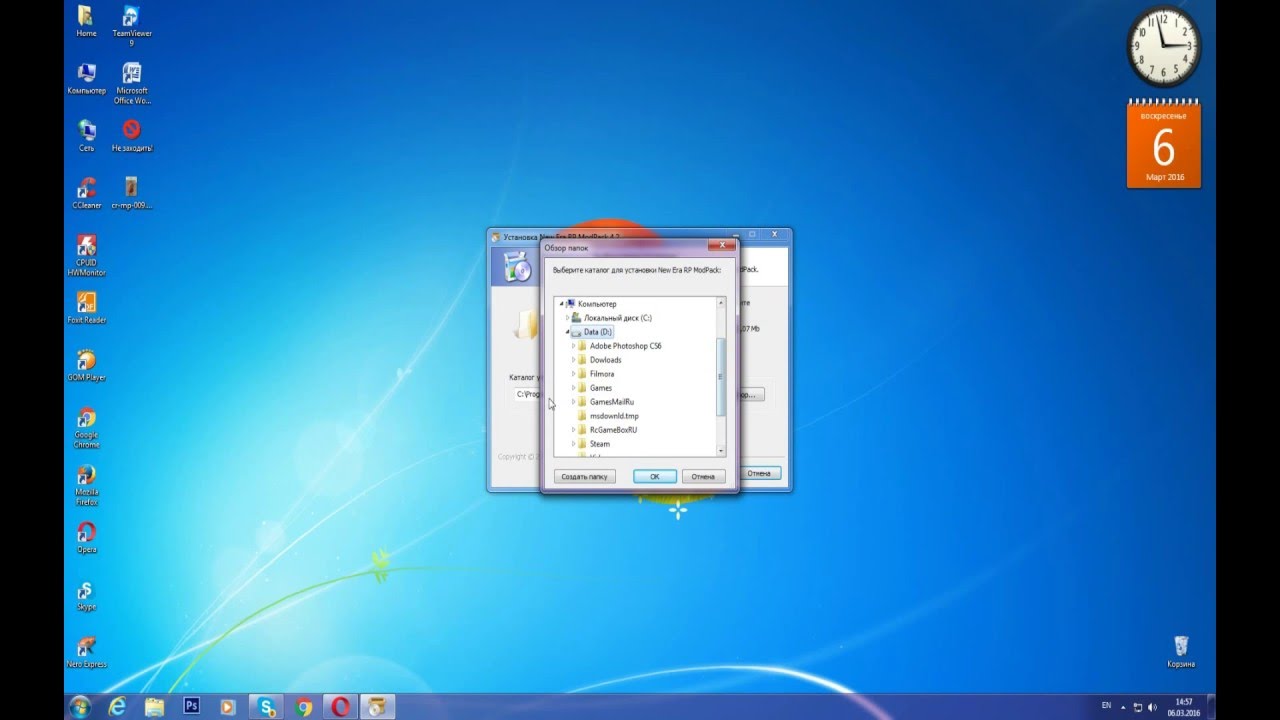1280x720 pixels.
Task: Select the msdownld.tmp folder
Action: tap(607, 415)
